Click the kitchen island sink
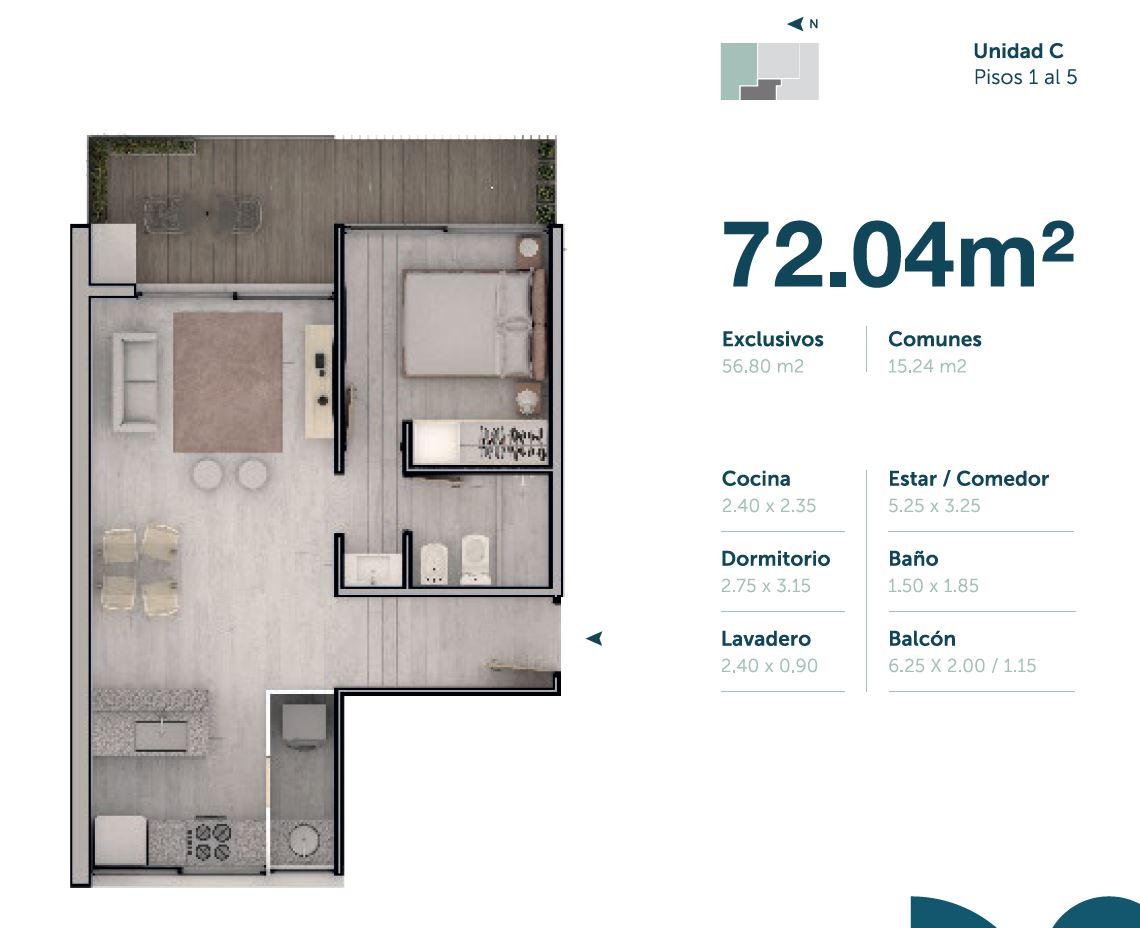 click(x=161, y=735)
